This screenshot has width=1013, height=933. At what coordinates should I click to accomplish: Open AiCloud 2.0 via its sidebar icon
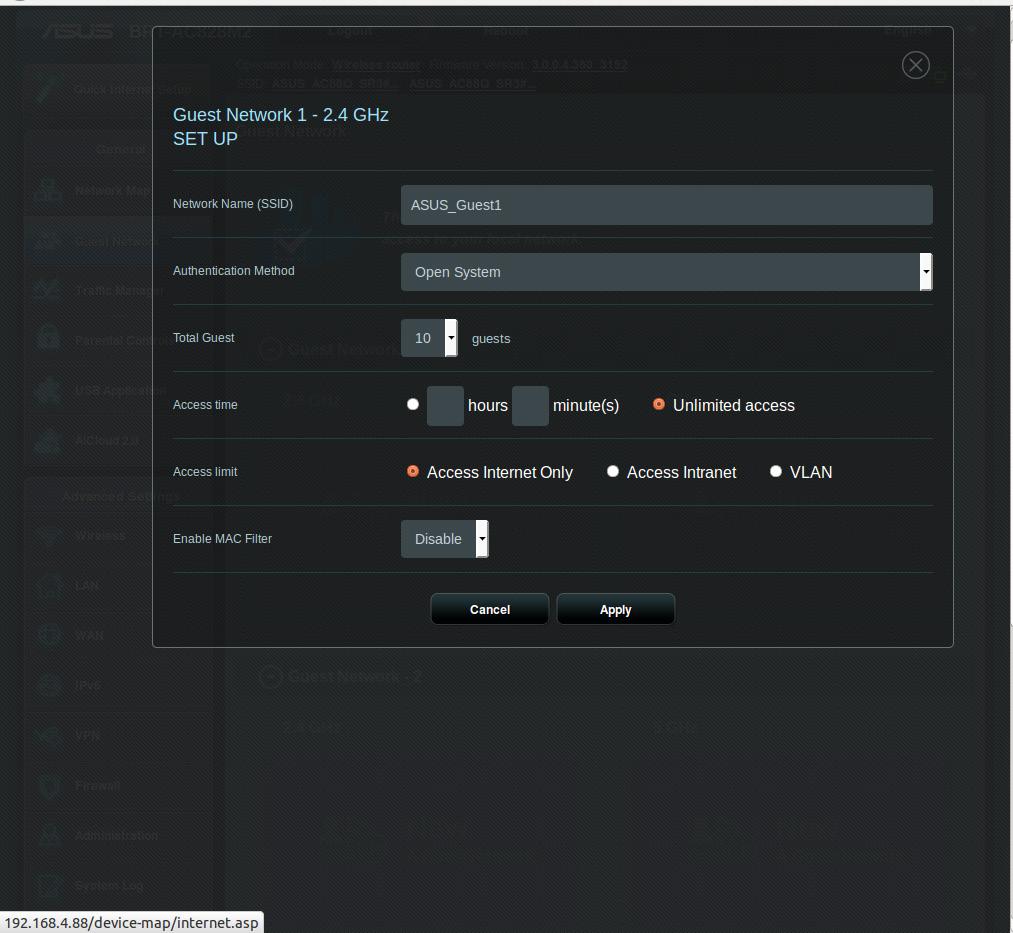48,441
